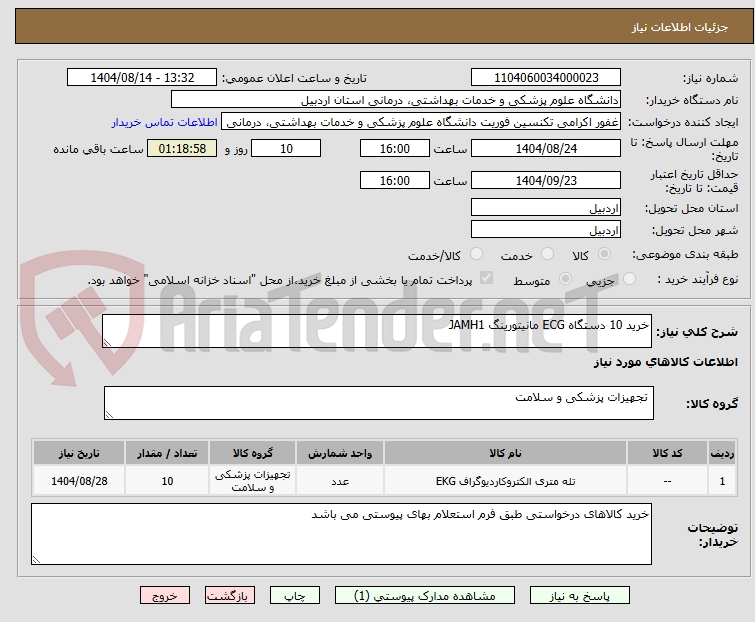Click the buyer notes text area
755x622 pixels.
point(341,534)
